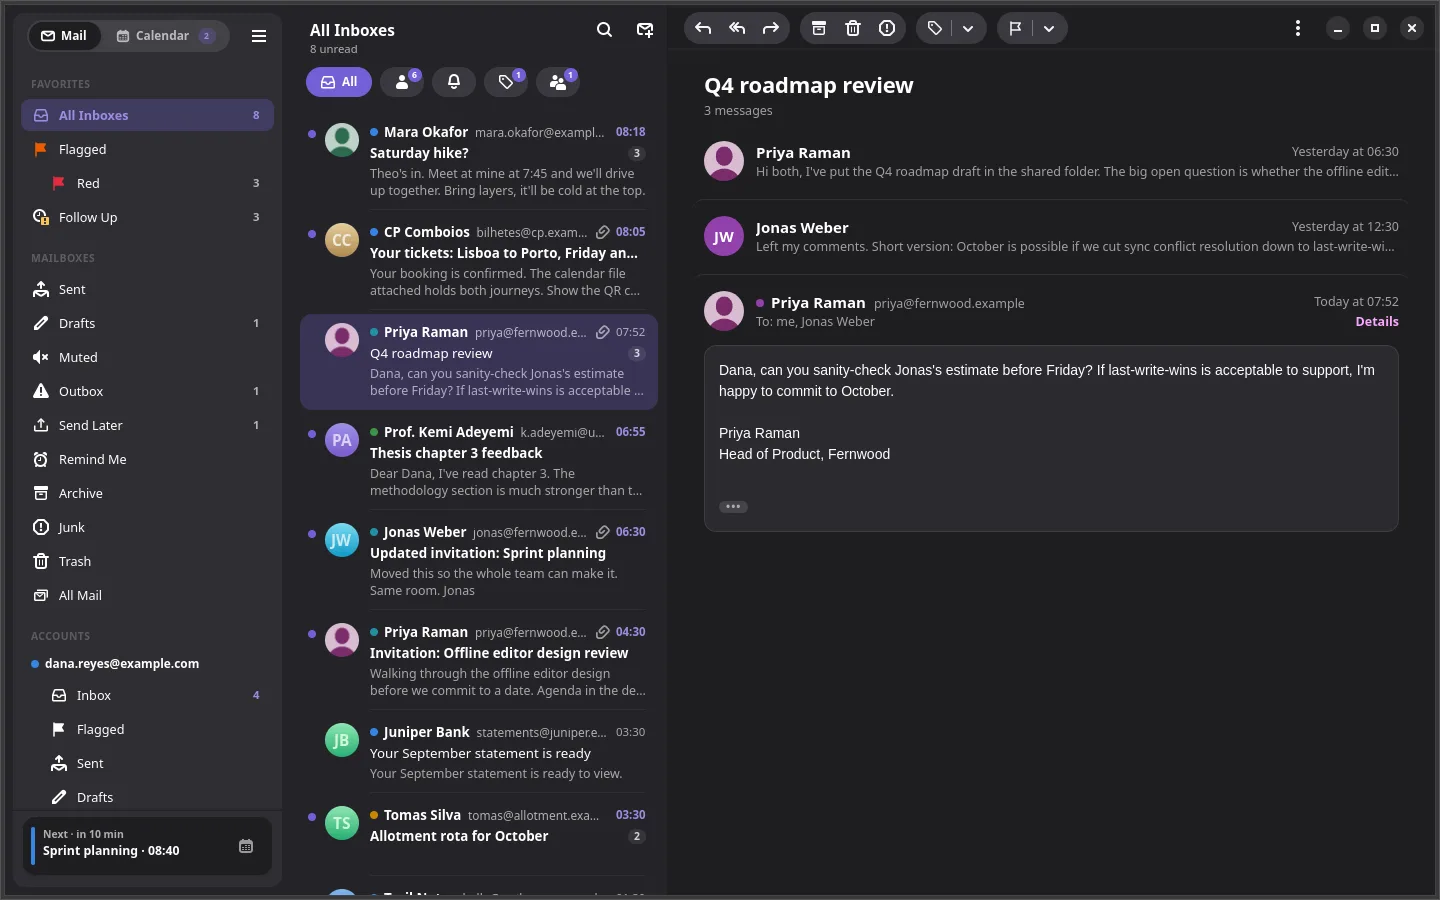Open the Outbox mailbox

[x=148, y=391]
